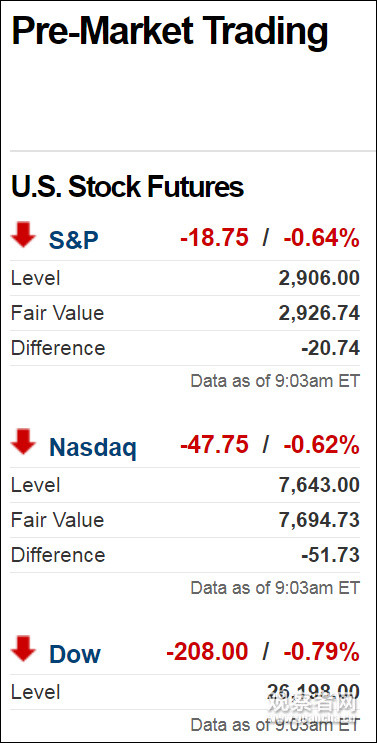Image resolution: width=377 pixels, height=743 pixels.
Task: Select the S&P percent change -0.64%
Action: 322,237
